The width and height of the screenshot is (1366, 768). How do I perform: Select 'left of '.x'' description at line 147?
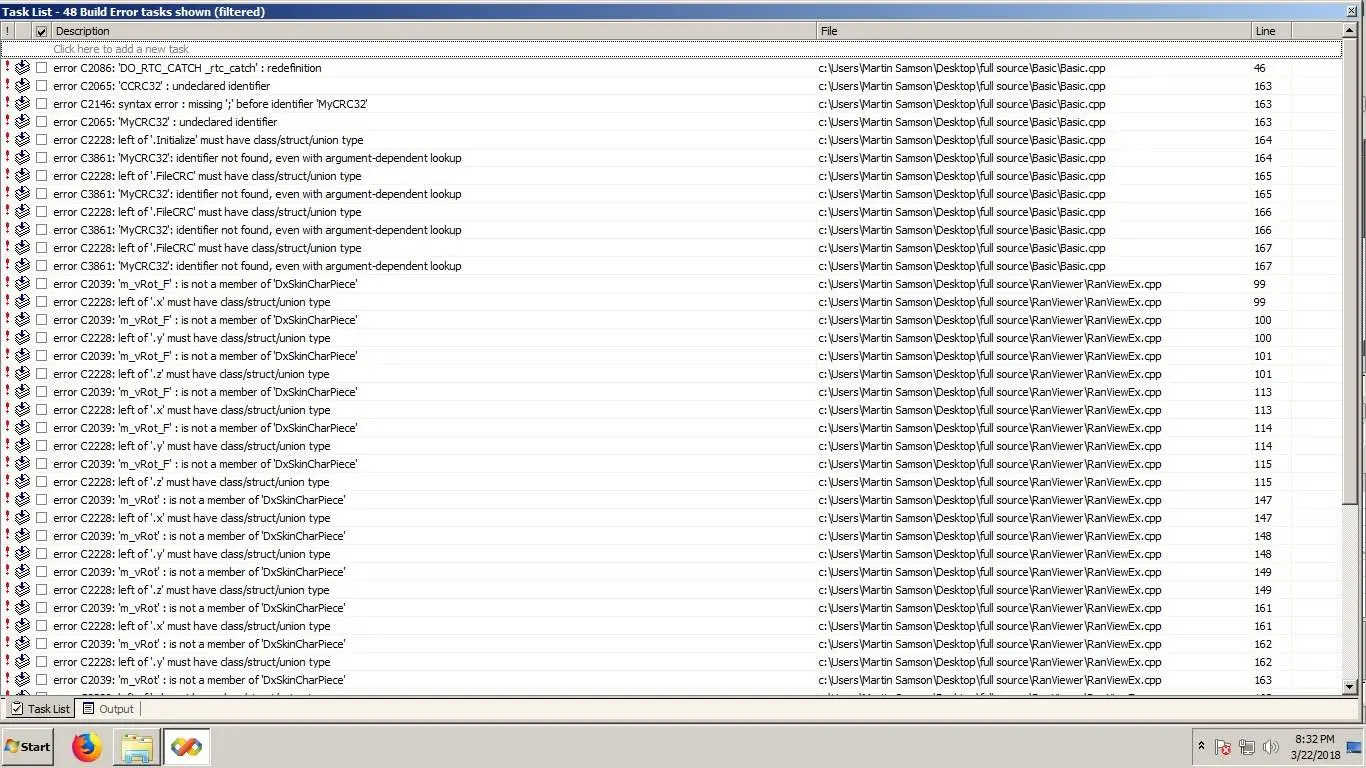[x=191, y=518]
